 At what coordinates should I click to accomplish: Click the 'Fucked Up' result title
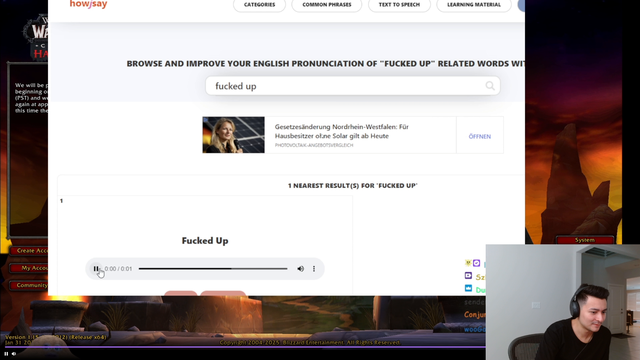[x=205, y=240]
